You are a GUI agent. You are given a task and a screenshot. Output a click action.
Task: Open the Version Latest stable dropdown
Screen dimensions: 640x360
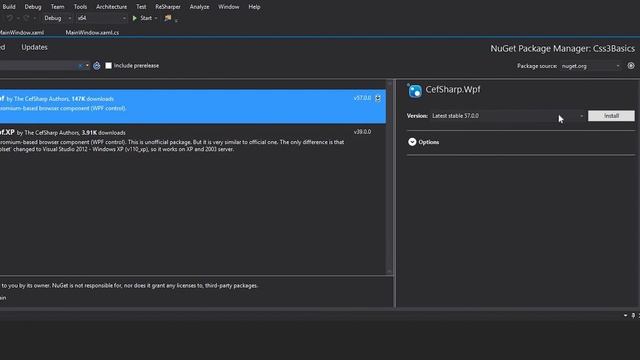coord(507,116)
